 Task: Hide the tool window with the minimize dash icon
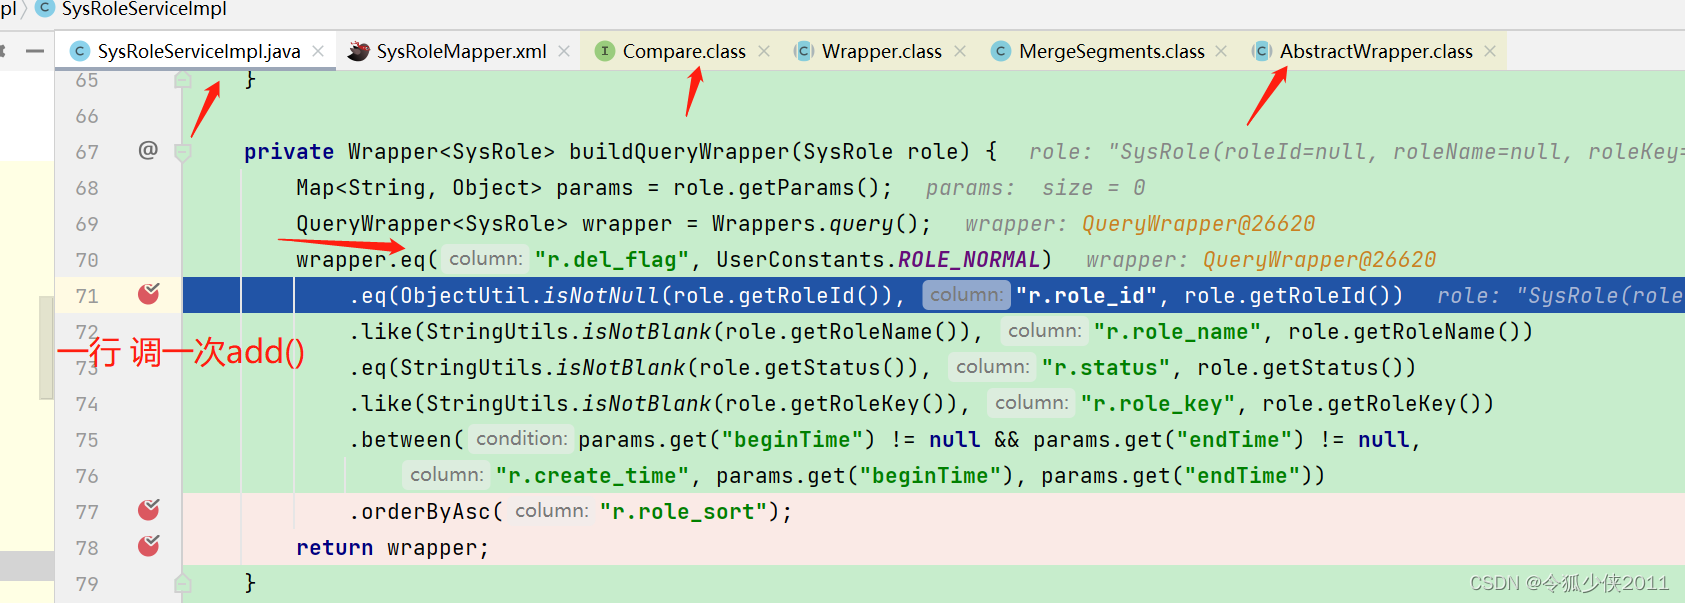click(35, 51)
